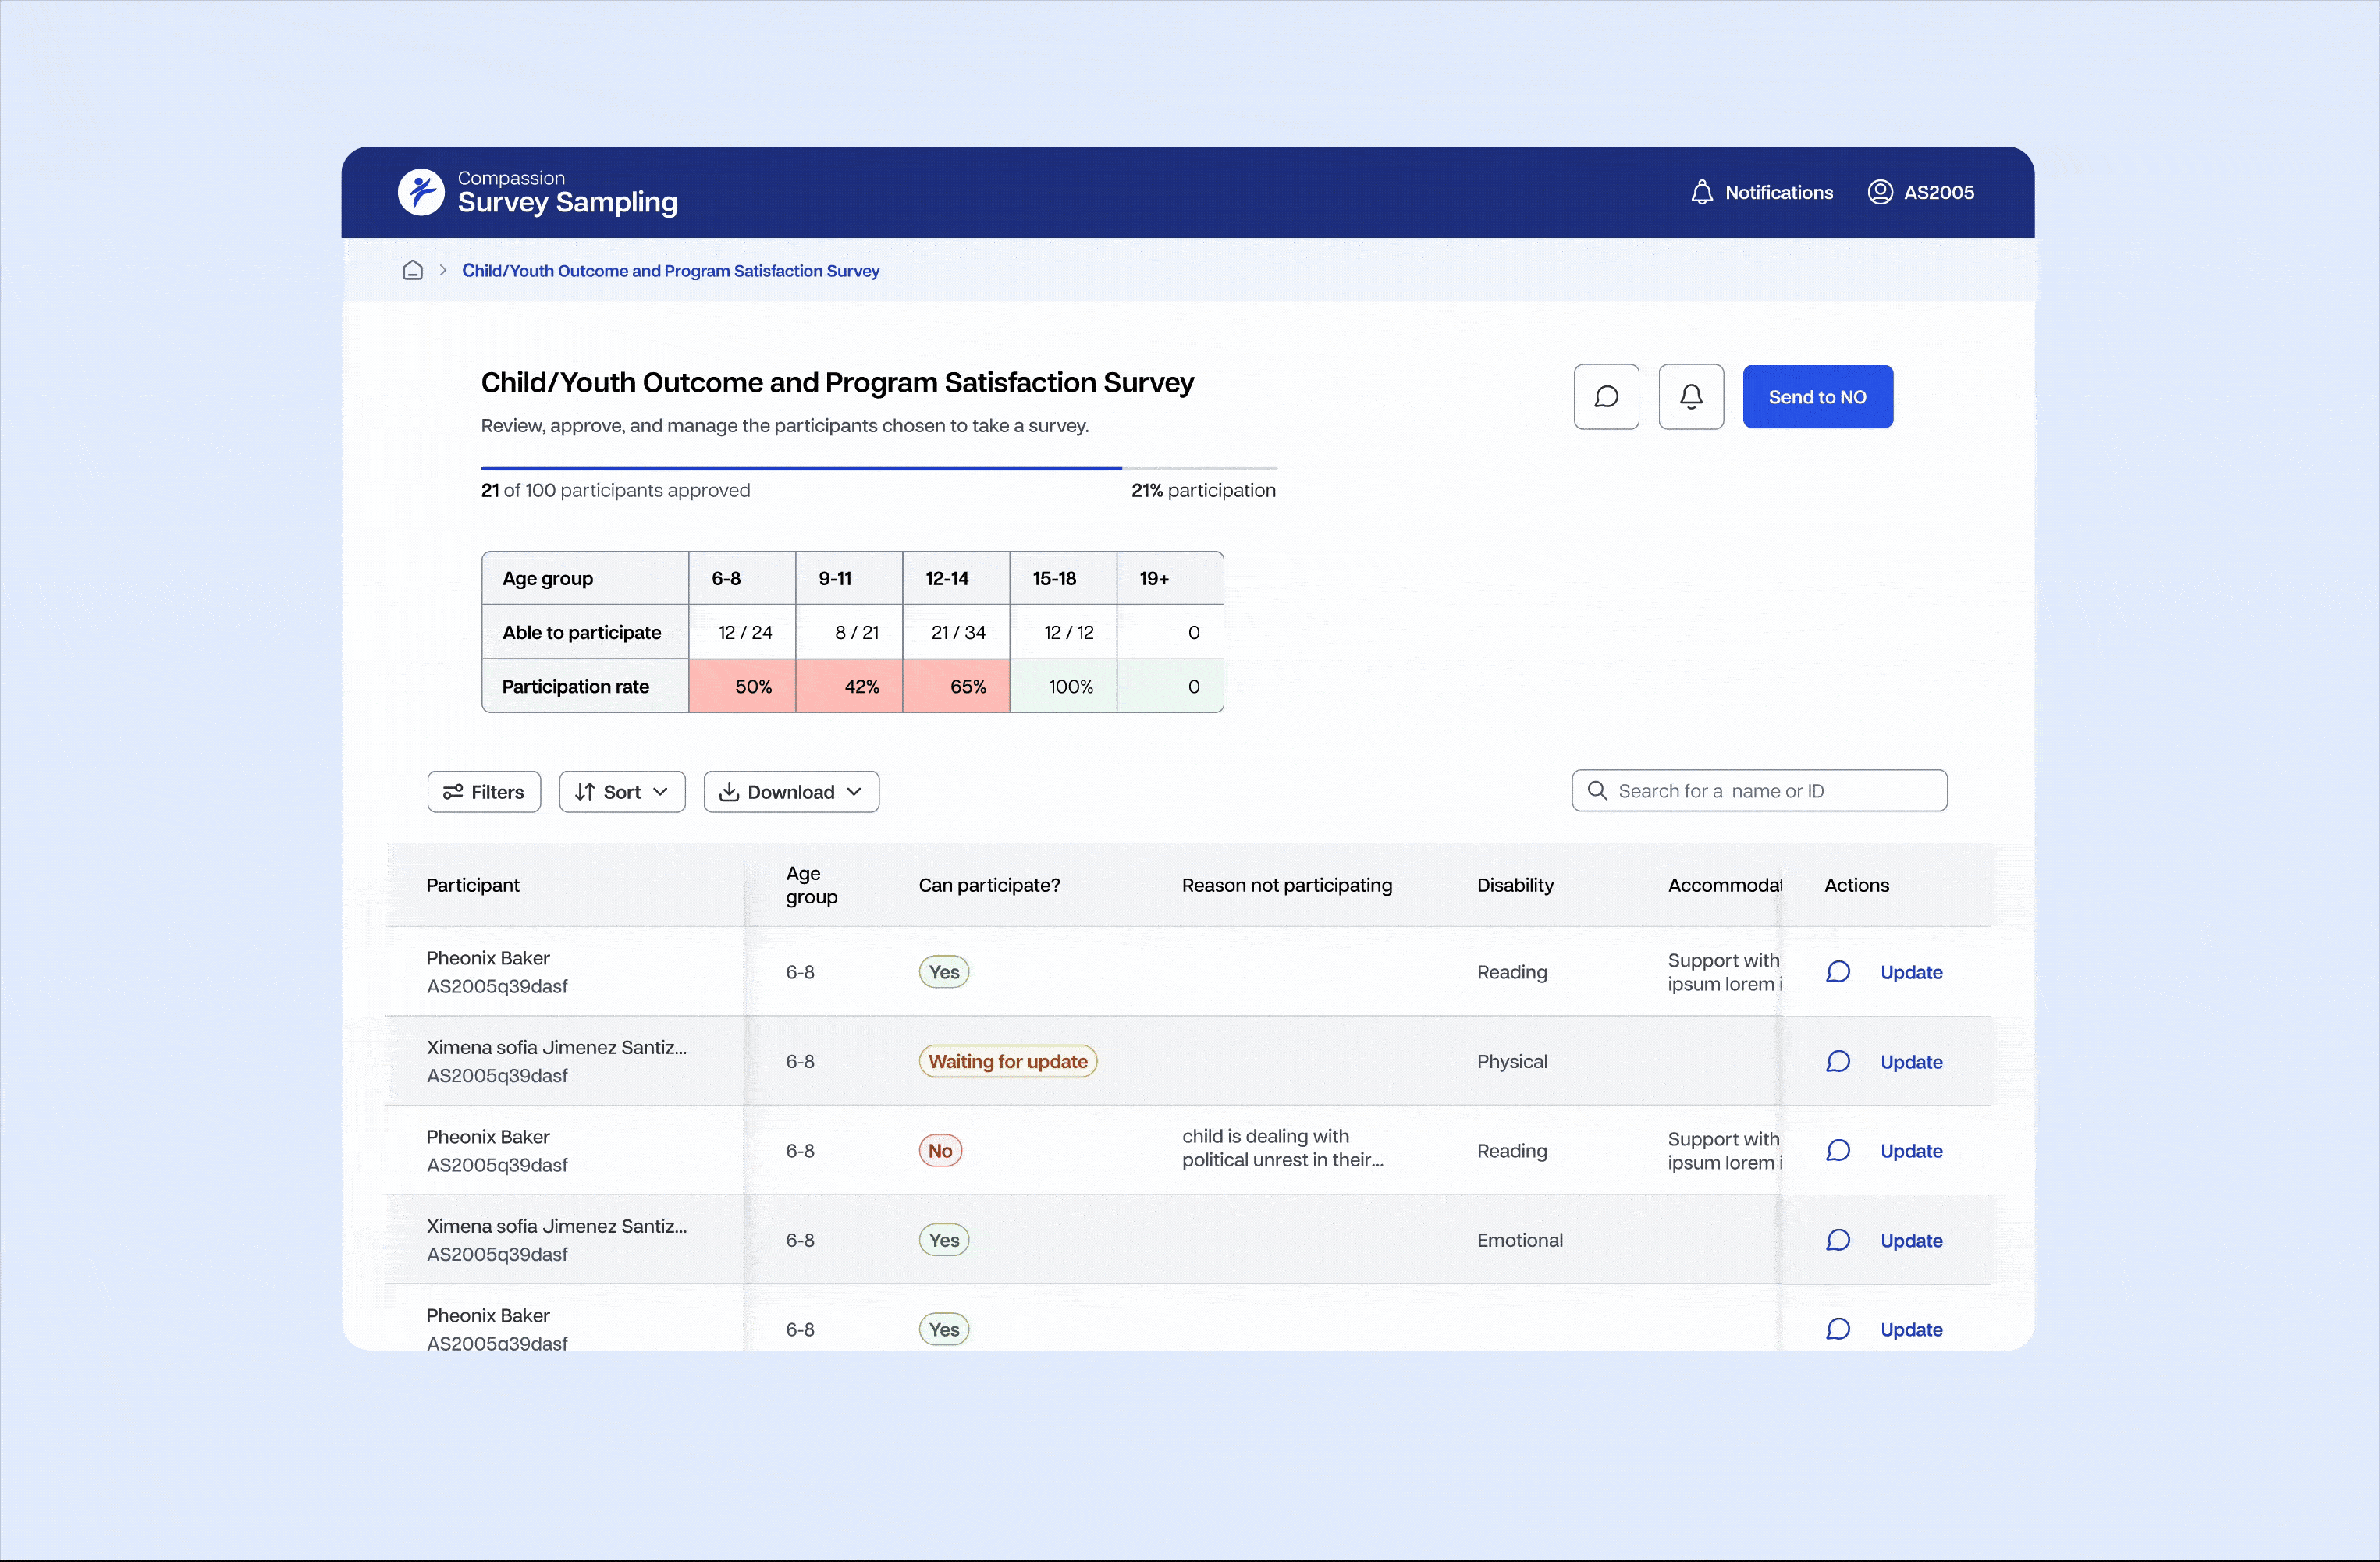Click the survey breadcrumb link

(x=670, y=271)
